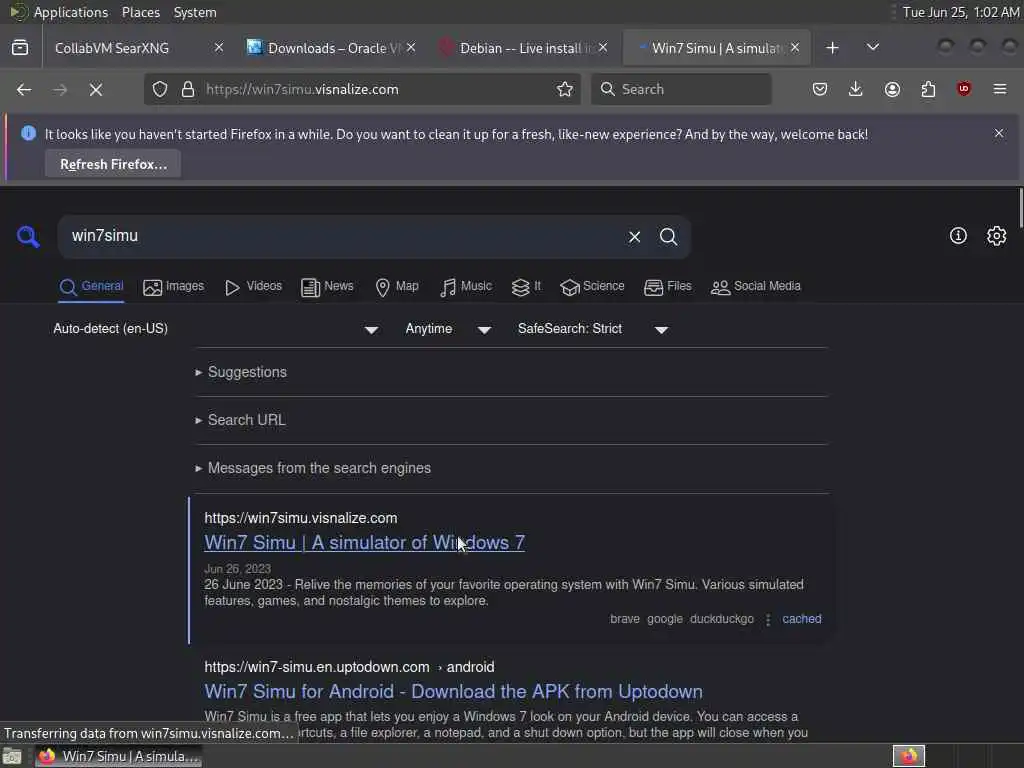Switch to Videos search category

(253, 287)
